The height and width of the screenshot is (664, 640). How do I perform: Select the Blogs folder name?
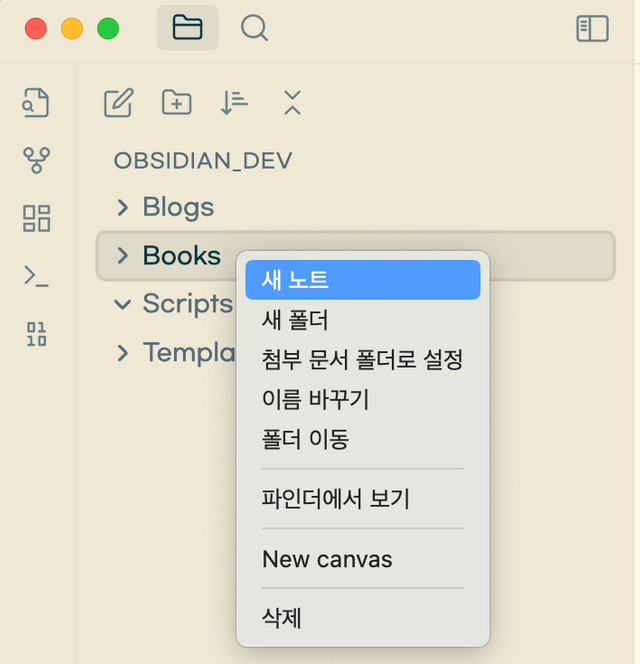[x=178, y=207]
